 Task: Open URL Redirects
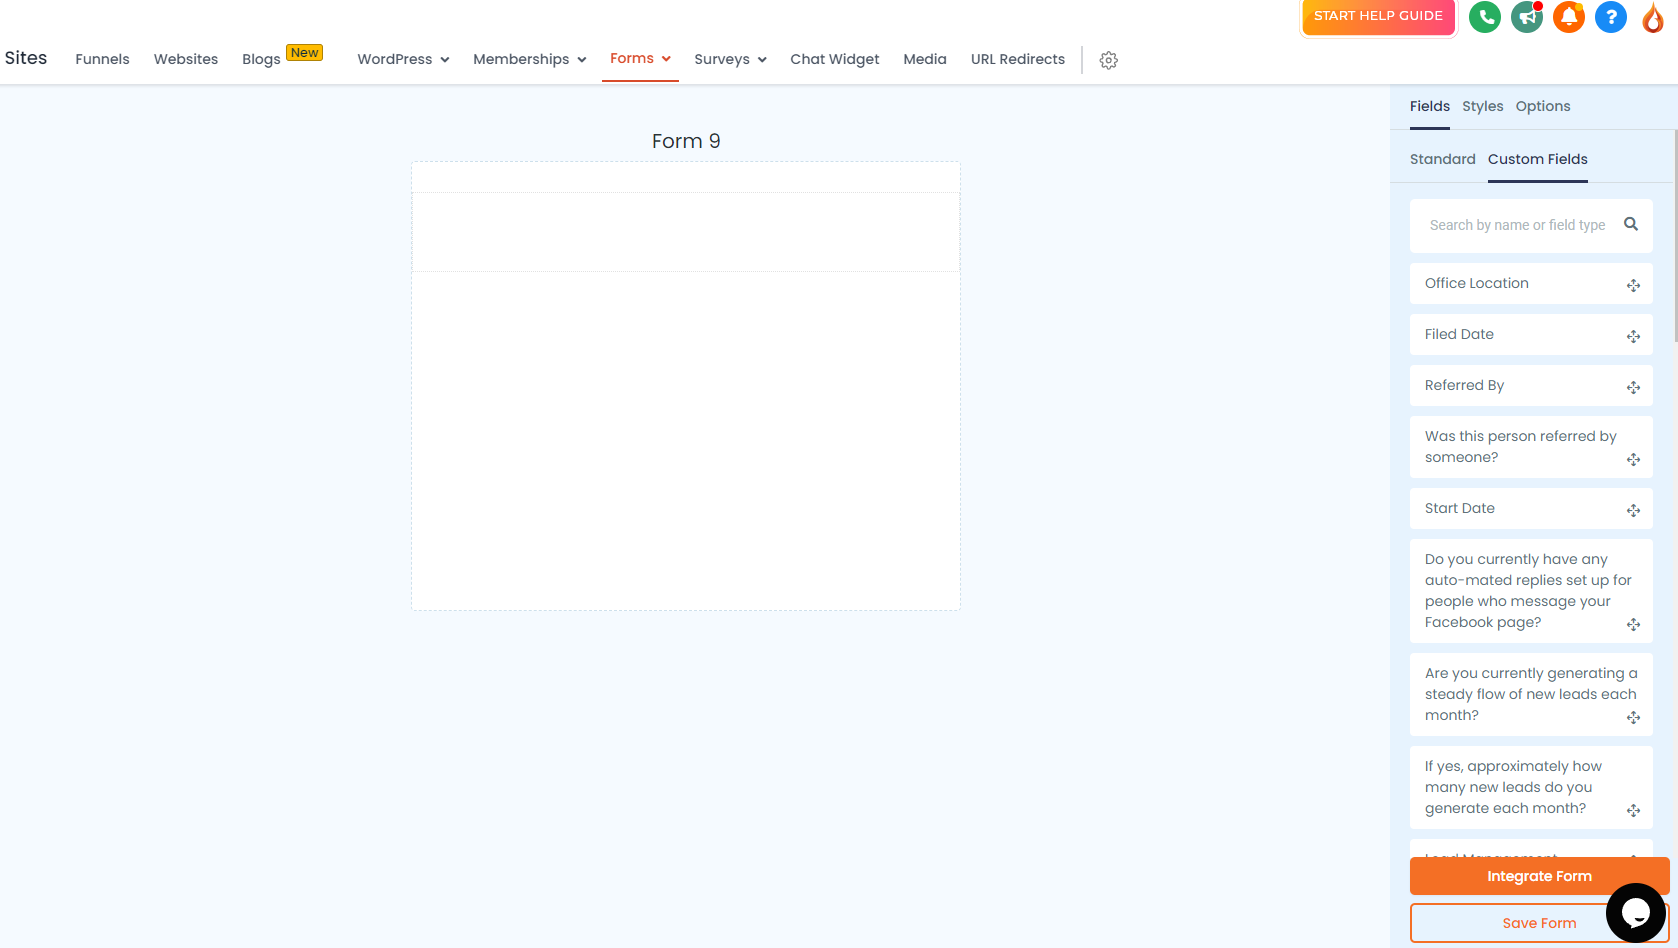point(1018,59)
